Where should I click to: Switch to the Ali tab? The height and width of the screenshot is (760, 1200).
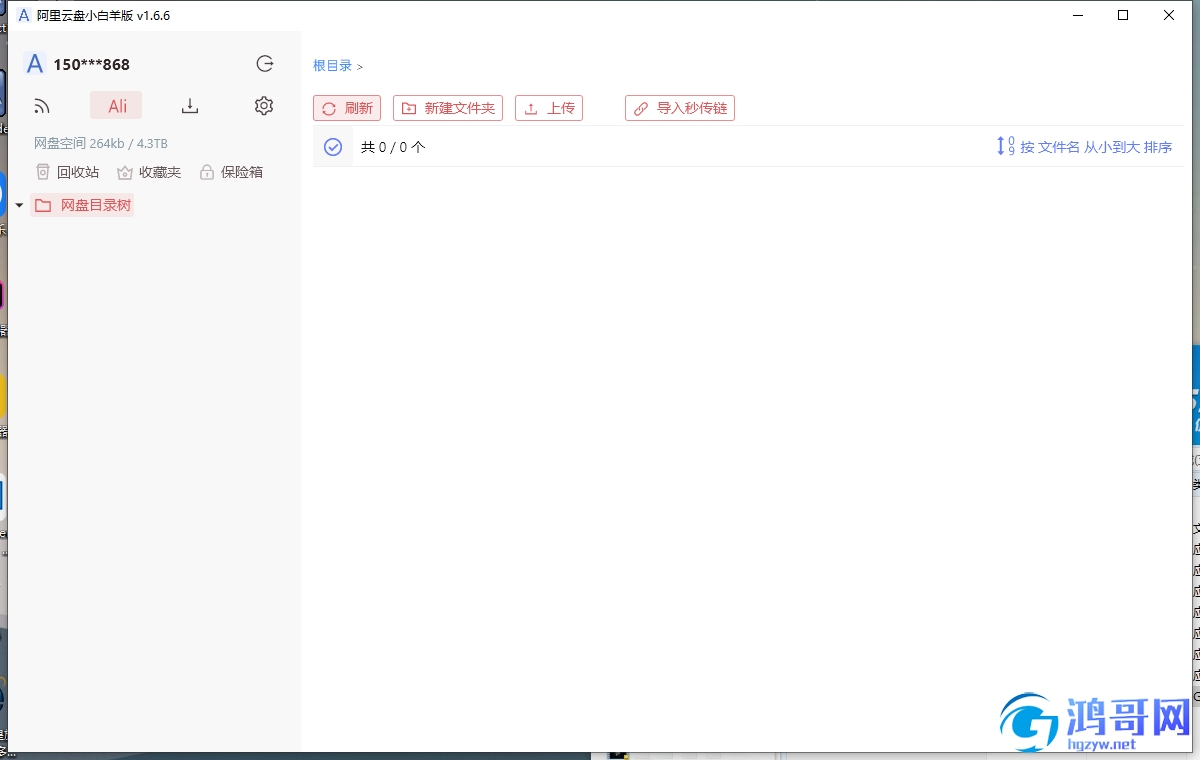pyautogui.click(x=116, y=106)
